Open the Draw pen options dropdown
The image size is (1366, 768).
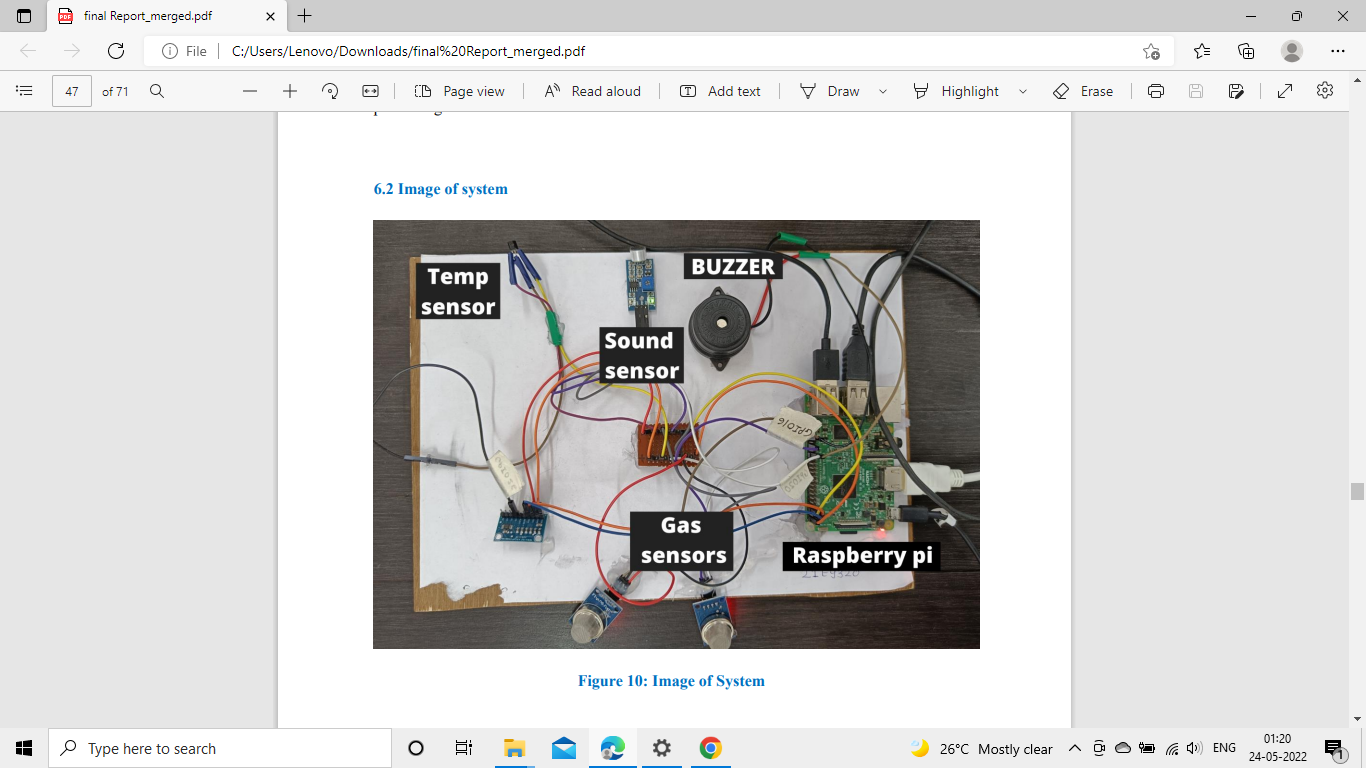pyautogui.click(x=883, y=91)
